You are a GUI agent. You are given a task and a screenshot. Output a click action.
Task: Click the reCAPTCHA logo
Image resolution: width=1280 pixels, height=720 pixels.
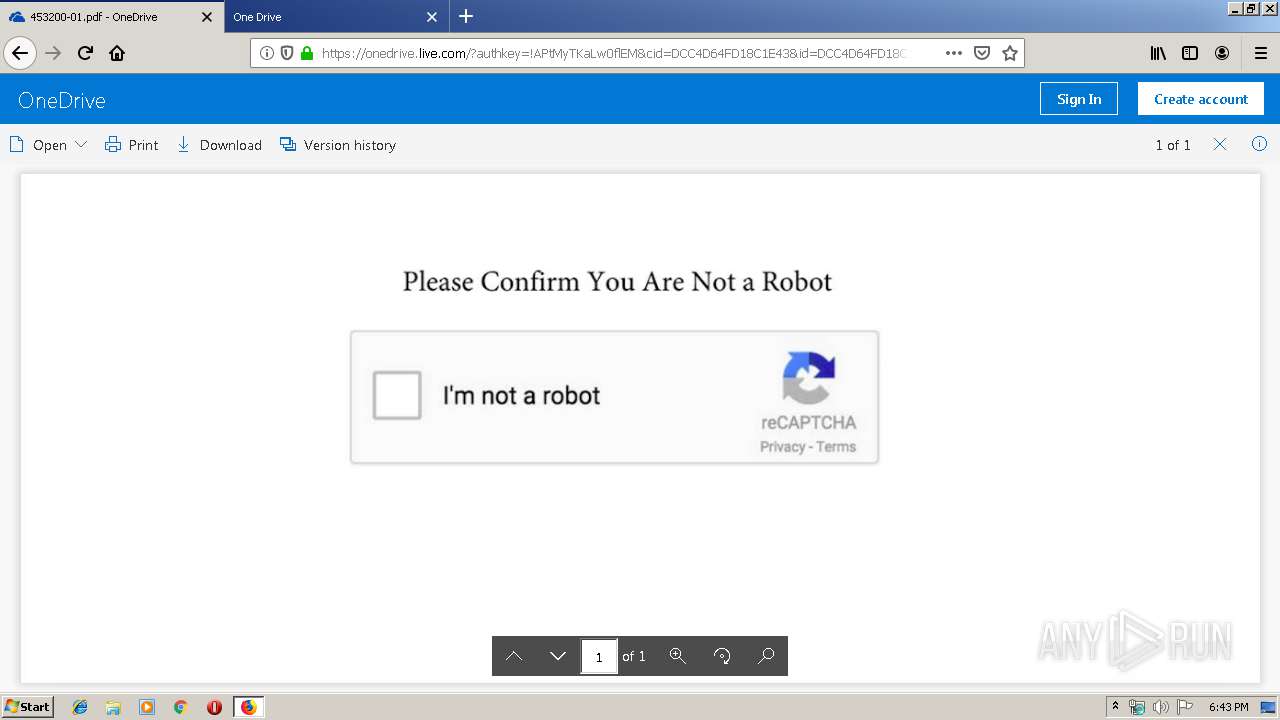(x=808, y=378)
